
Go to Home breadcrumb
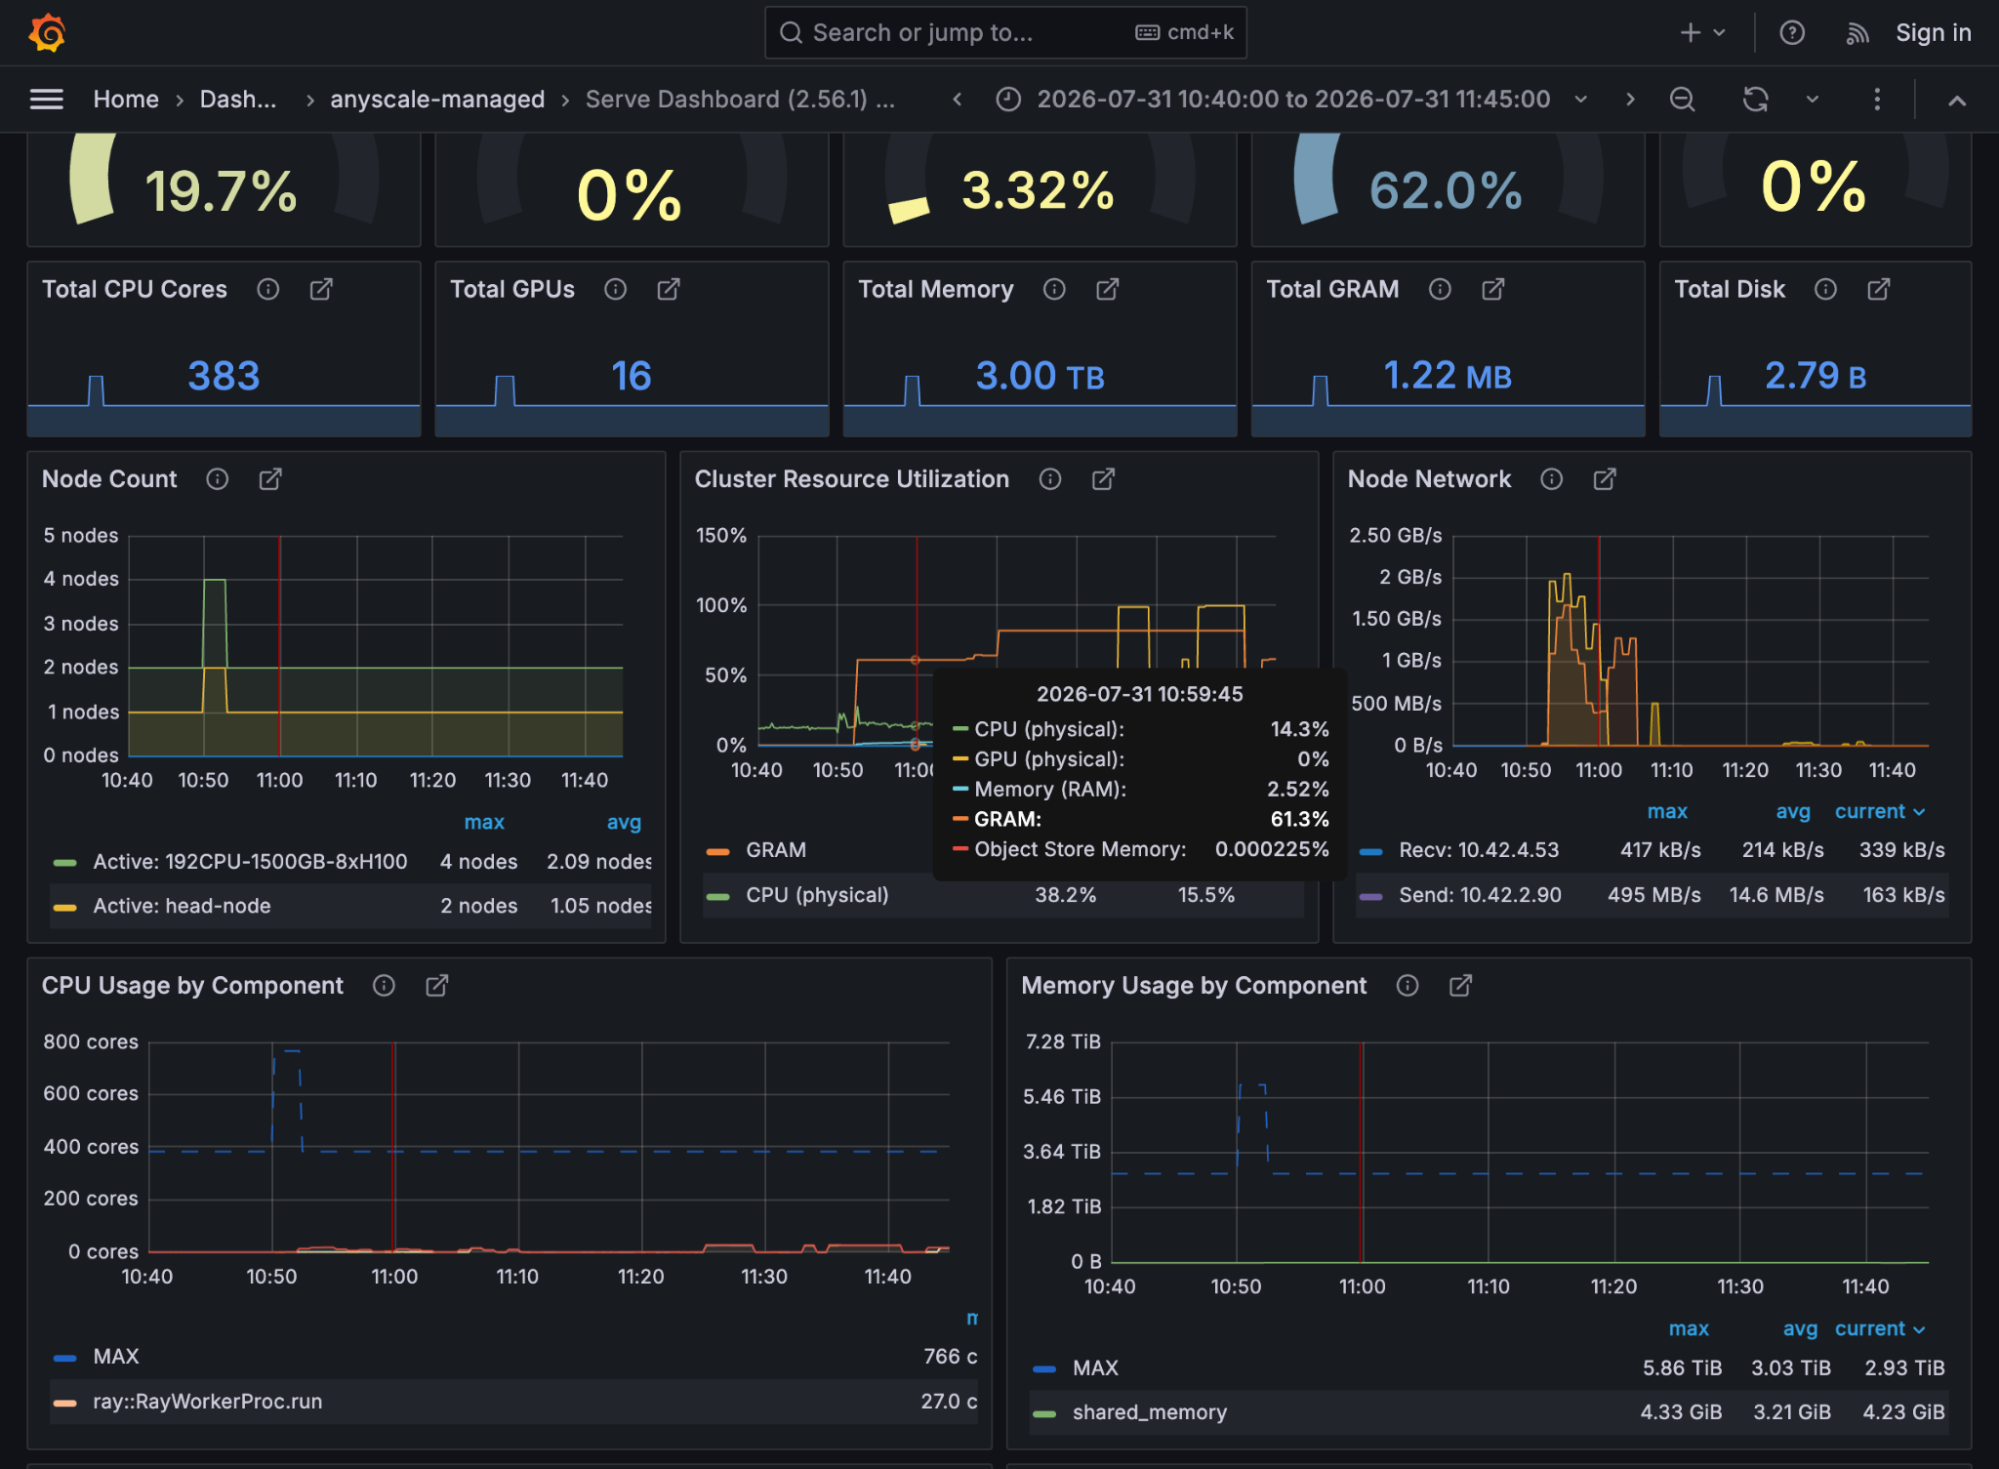[x=126, y=99]
